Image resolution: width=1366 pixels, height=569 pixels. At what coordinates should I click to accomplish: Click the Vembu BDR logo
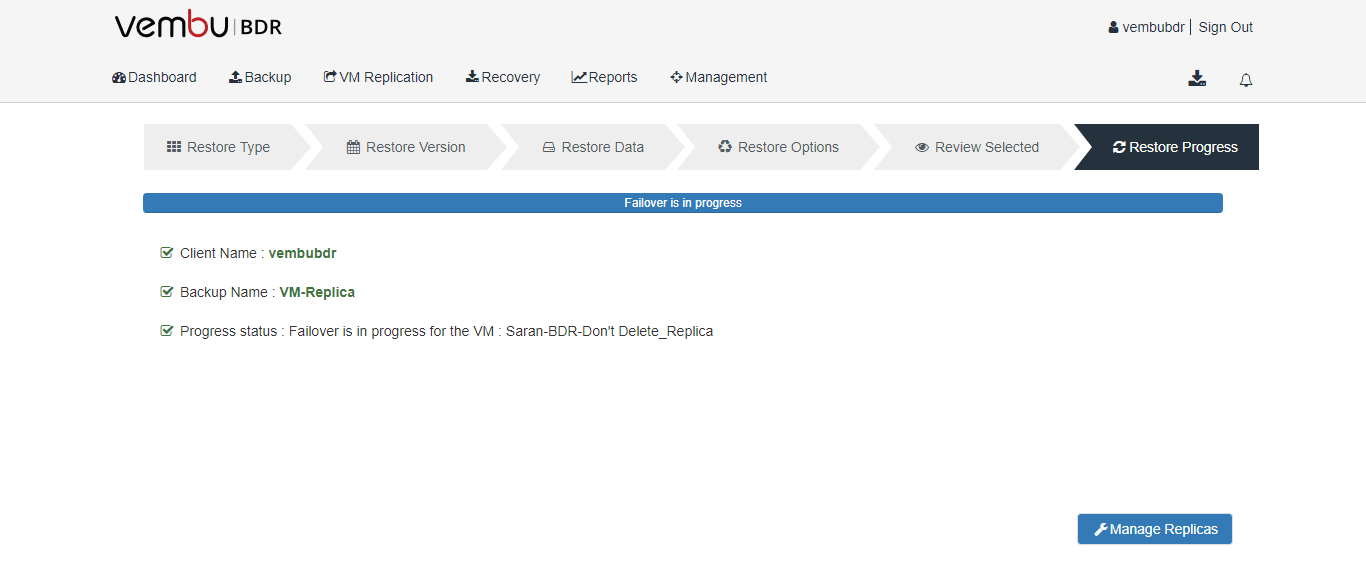(x=198, y=25)
